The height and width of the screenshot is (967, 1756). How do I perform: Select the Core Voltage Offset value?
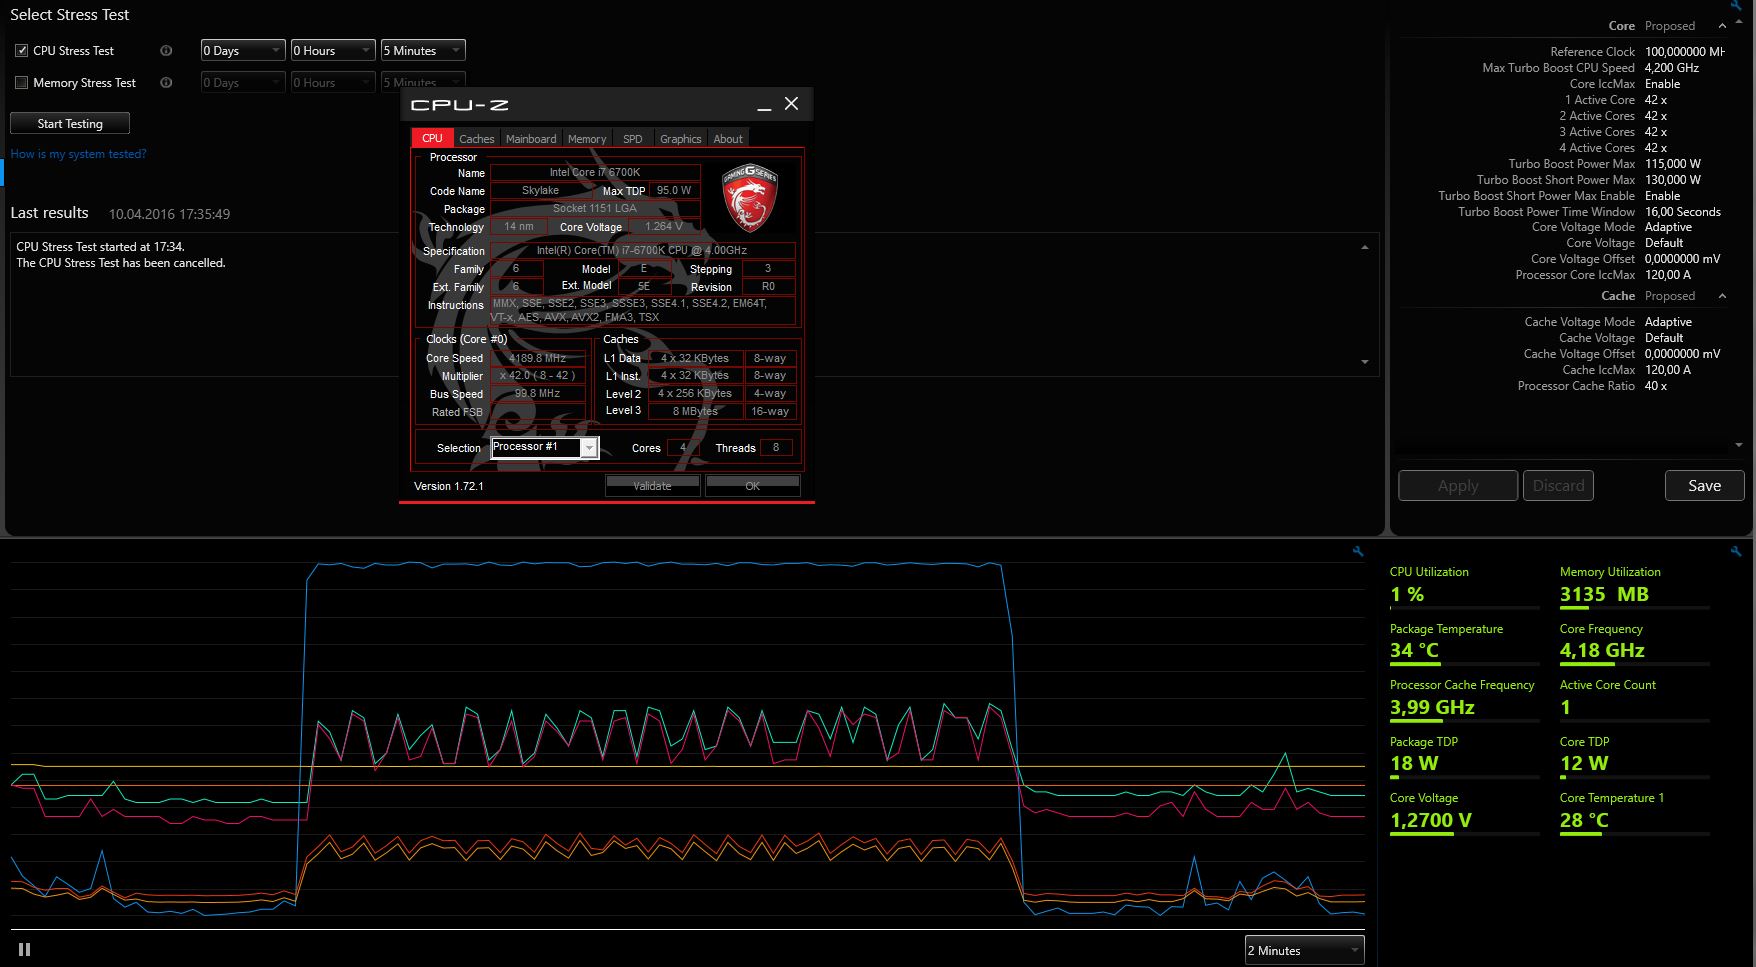click(1683, 259)
